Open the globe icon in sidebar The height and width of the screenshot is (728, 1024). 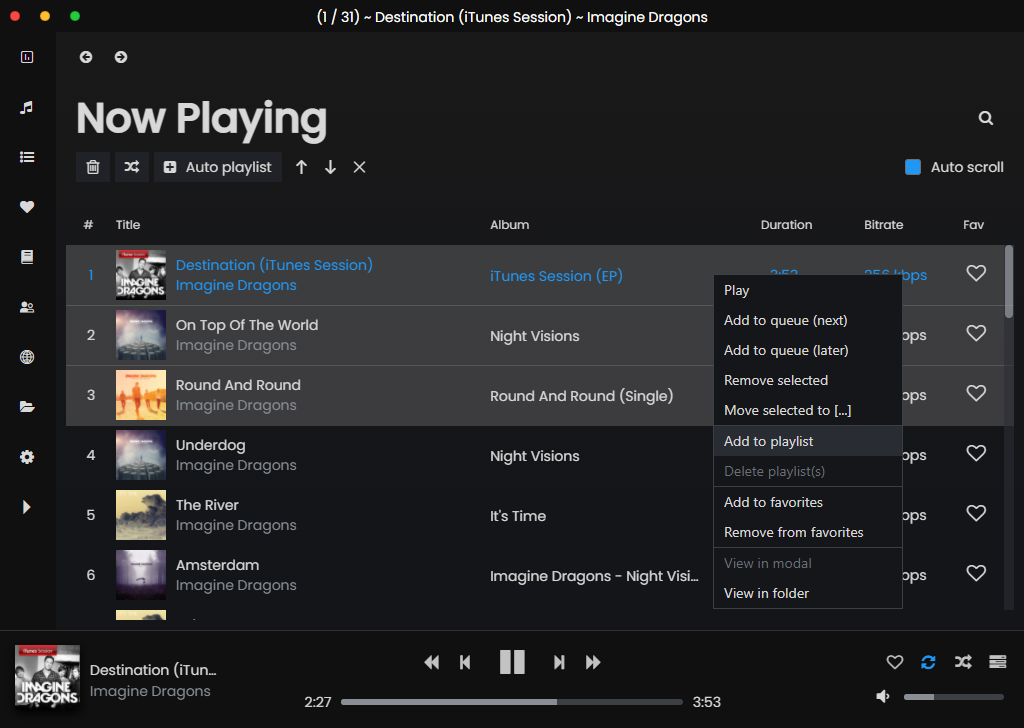tap(27, 357)
